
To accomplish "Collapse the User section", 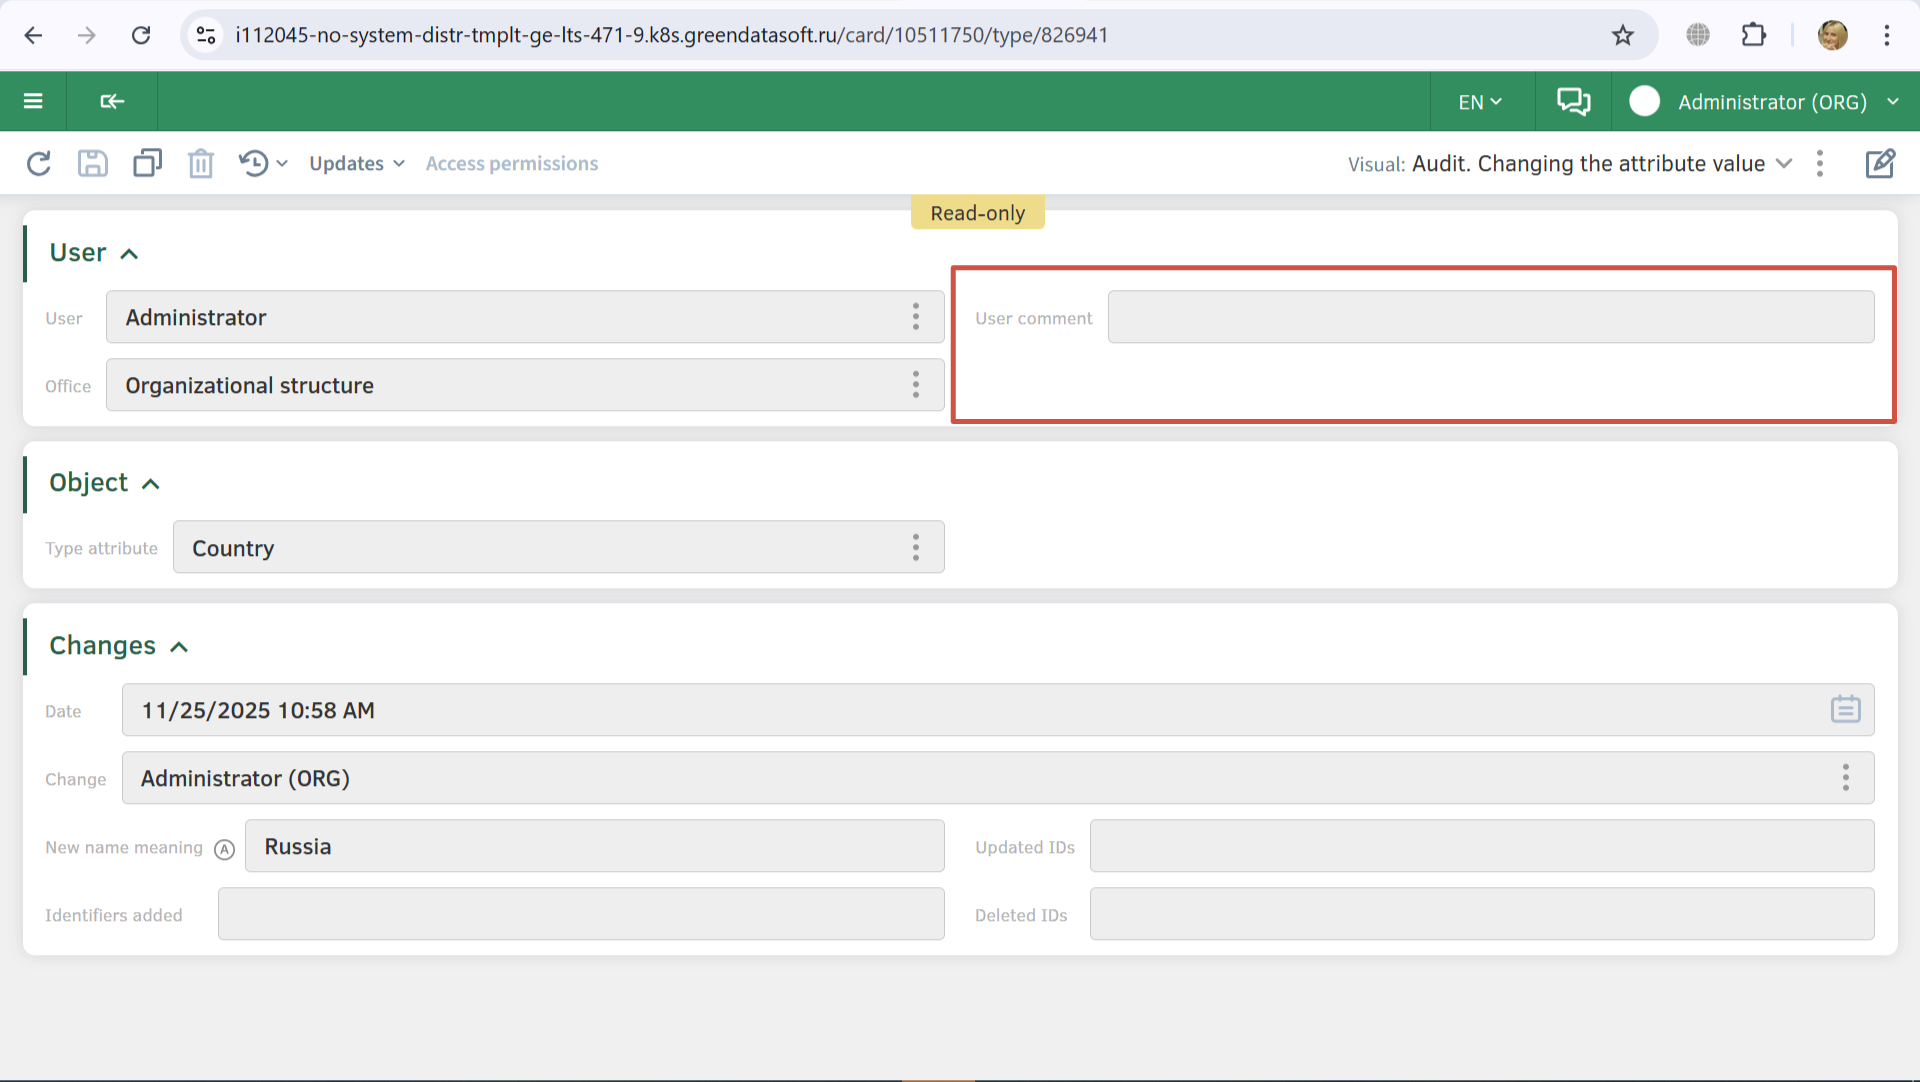I will [x=129, y=254].
